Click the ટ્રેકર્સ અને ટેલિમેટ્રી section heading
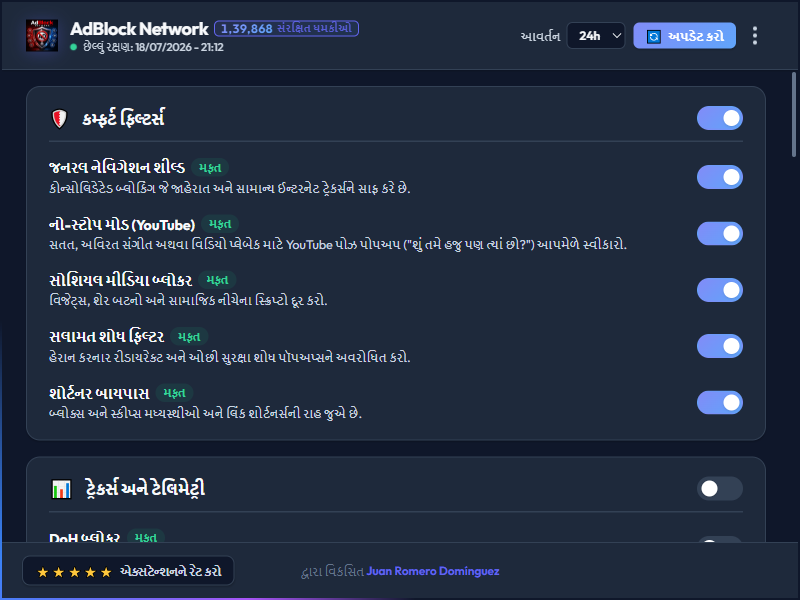 [x=145, y=488]
